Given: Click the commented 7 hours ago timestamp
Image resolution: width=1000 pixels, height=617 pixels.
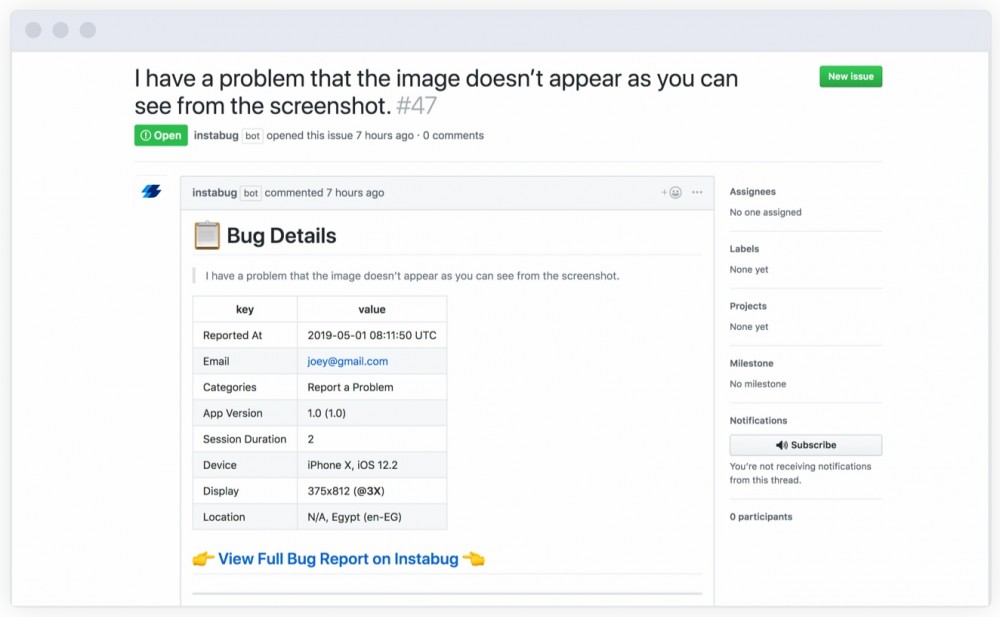Looking at the screenshot, I should 325,193.
